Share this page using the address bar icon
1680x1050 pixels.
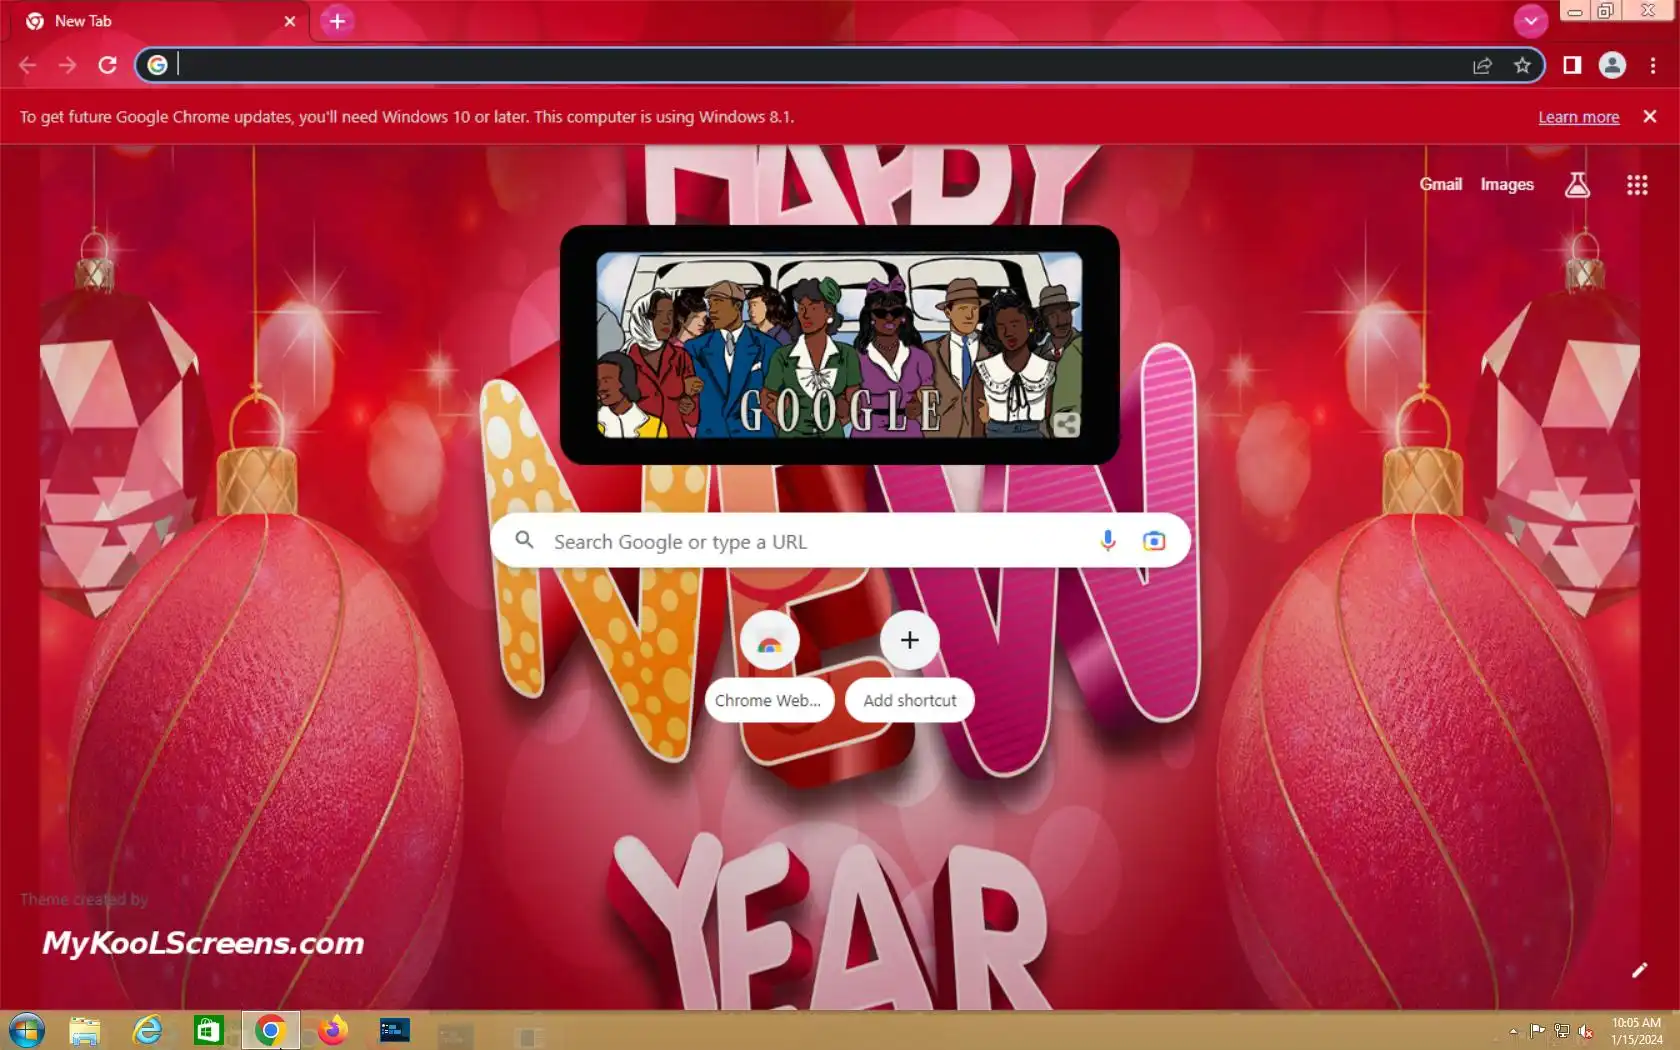[1482, 65]
